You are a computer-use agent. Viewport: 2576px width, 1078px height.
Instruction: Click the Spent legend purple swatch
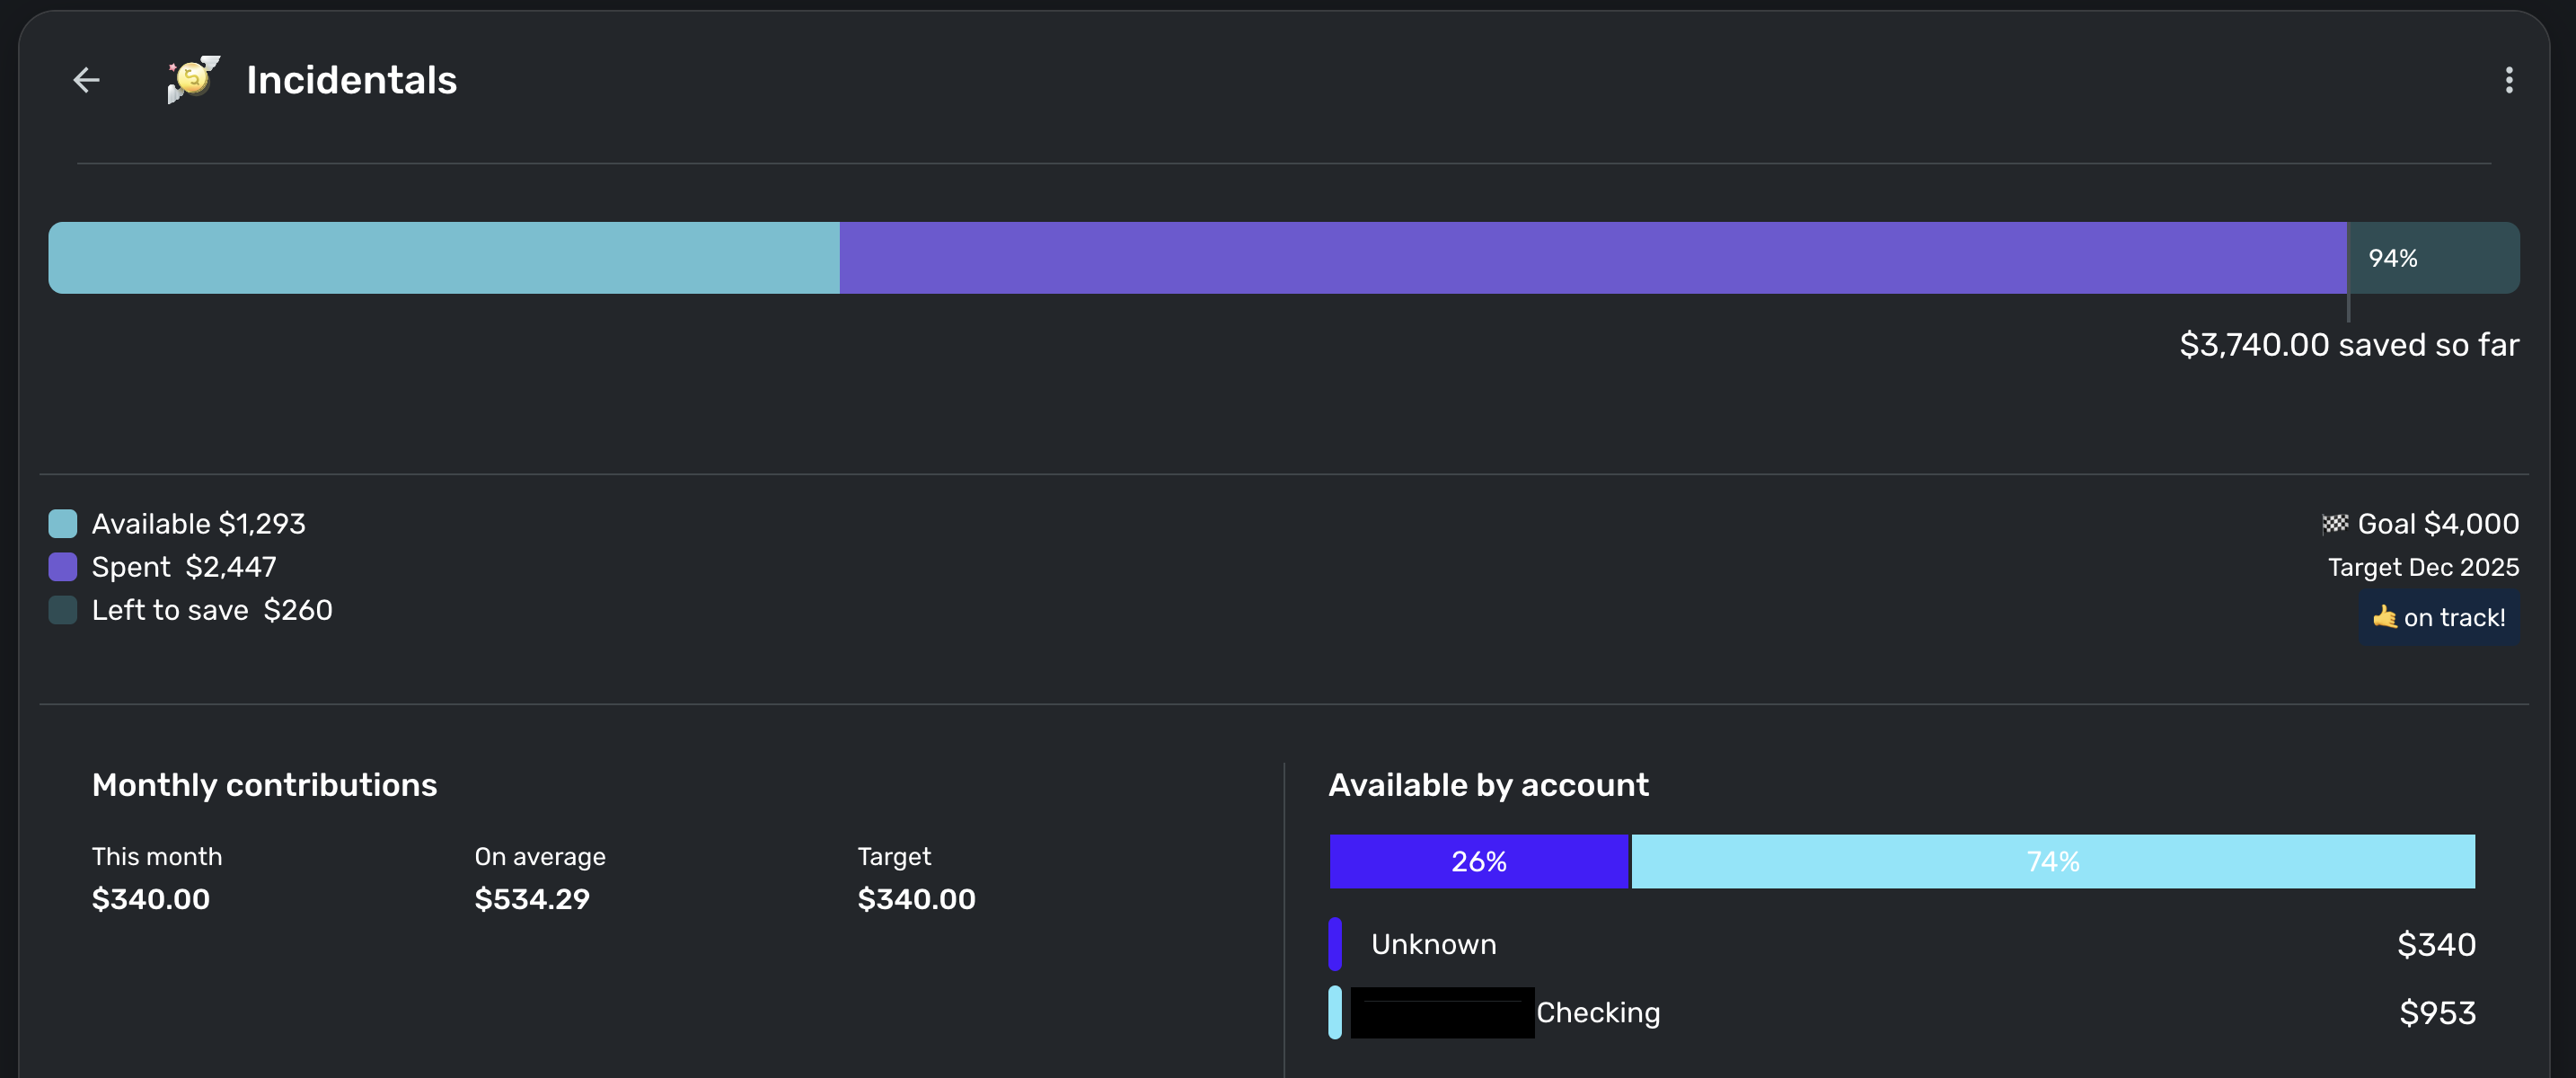pyautogui.click(x=63, y=567)
